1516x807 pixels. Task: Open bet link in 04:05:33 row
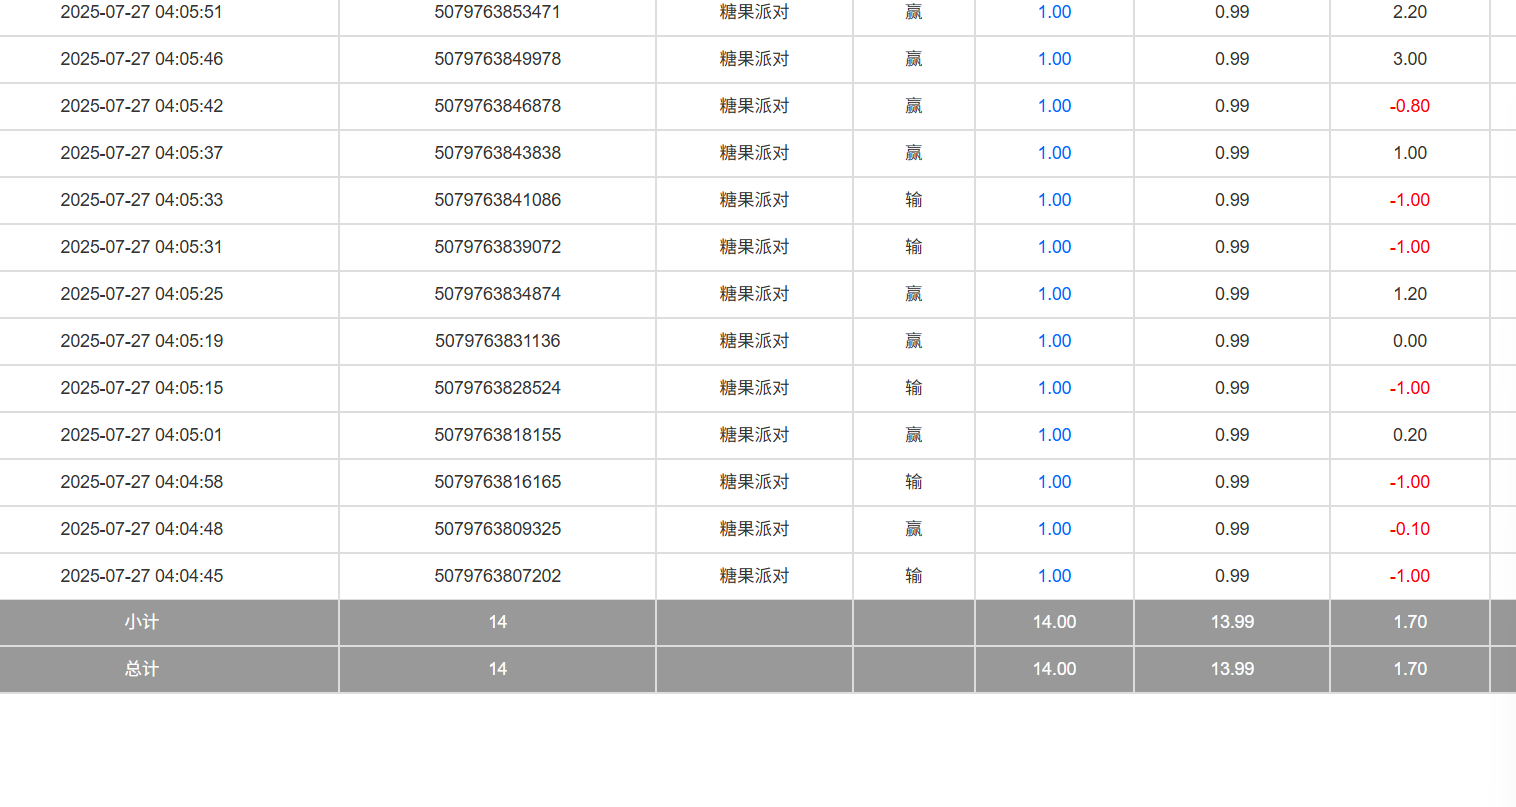(x=1054, y=200)
